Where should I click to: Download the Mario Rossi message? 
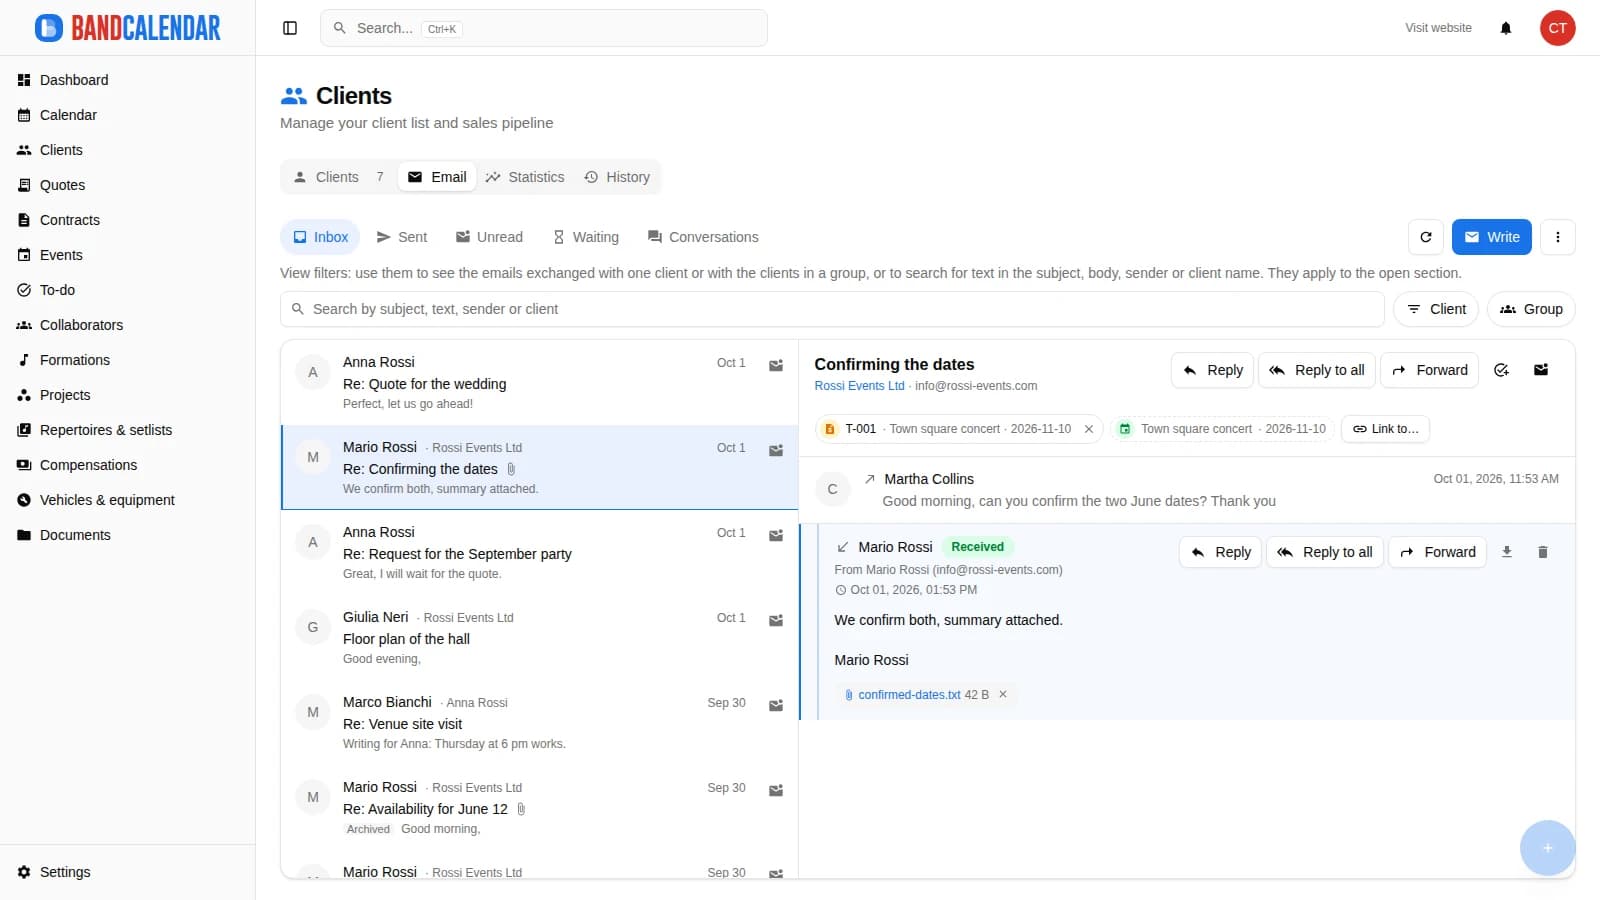[x=1507, y=552]
